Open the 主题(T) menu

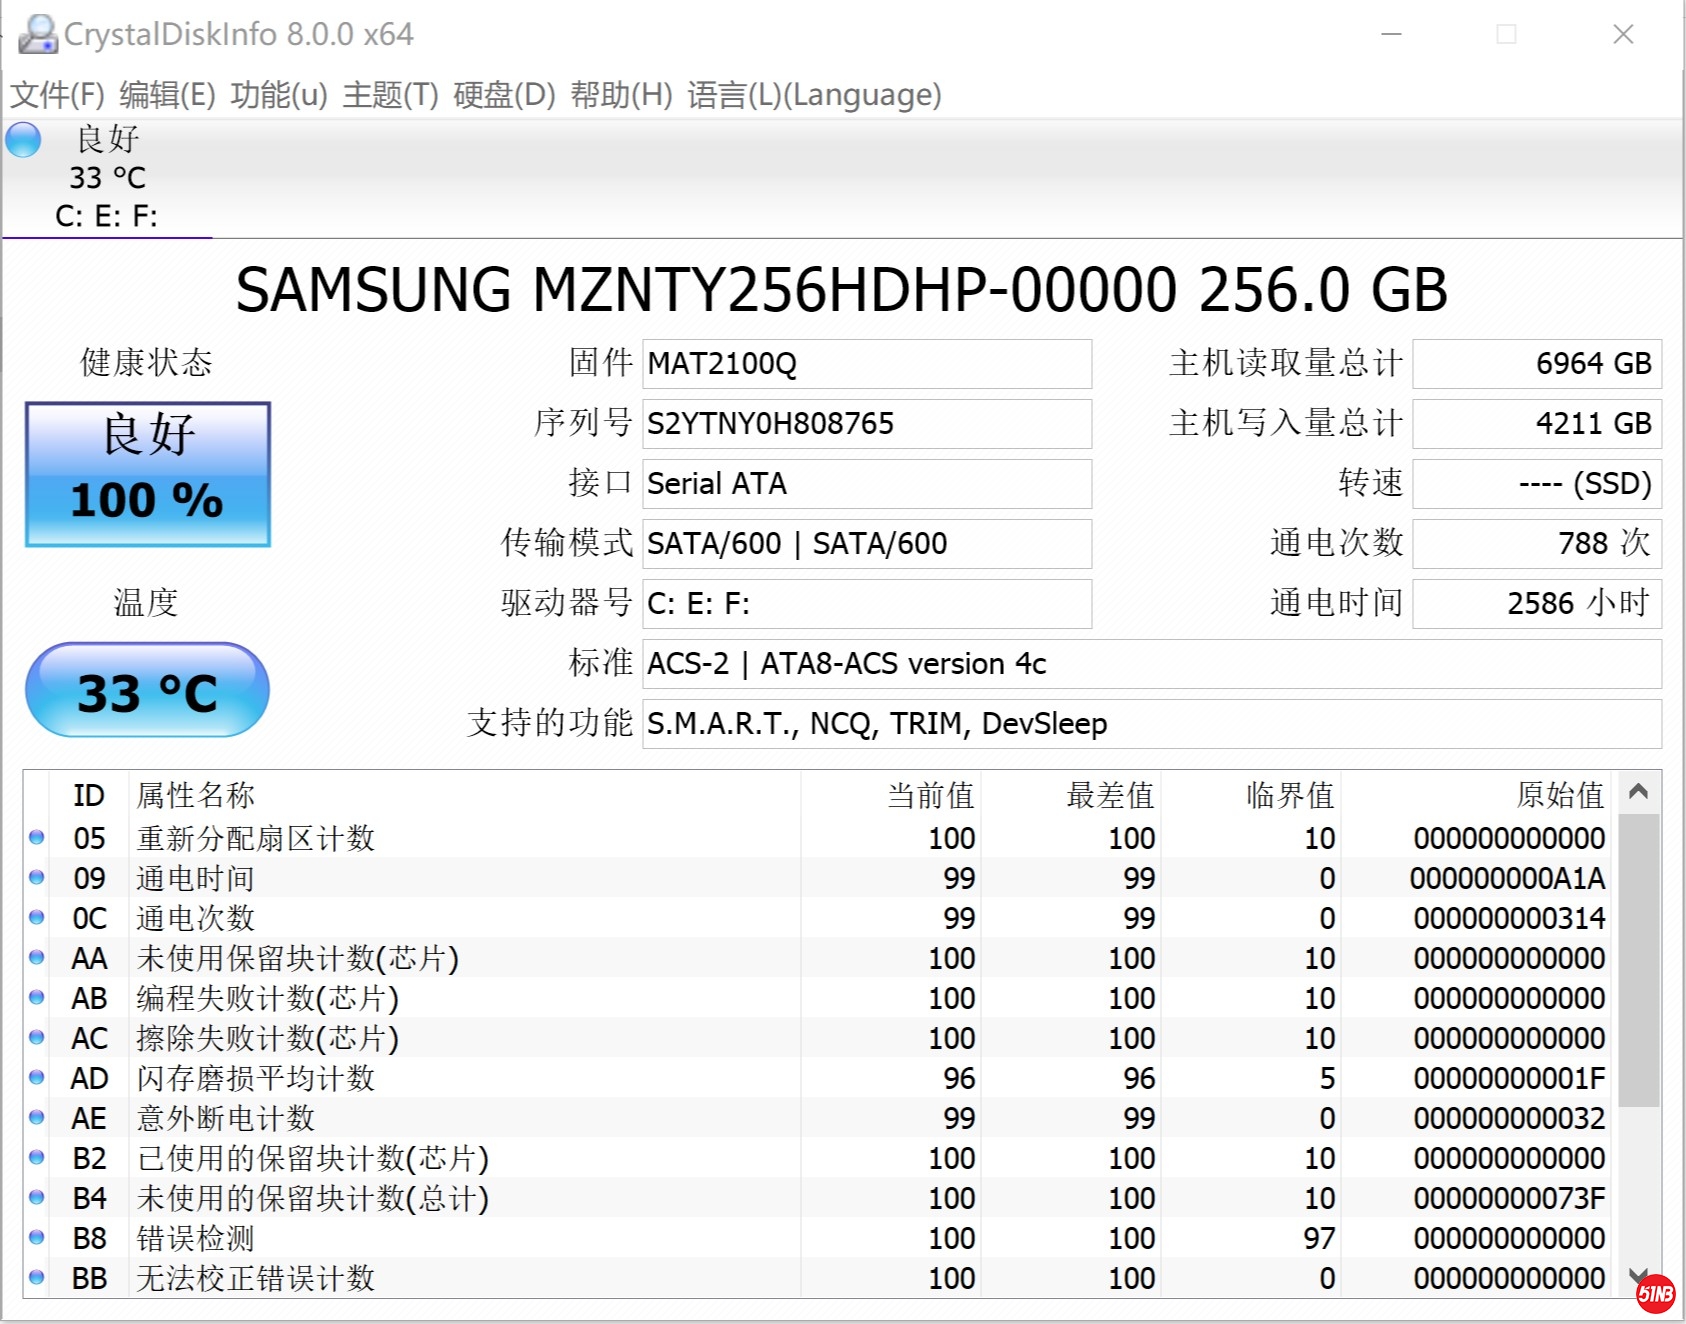[x=390, y=95]
